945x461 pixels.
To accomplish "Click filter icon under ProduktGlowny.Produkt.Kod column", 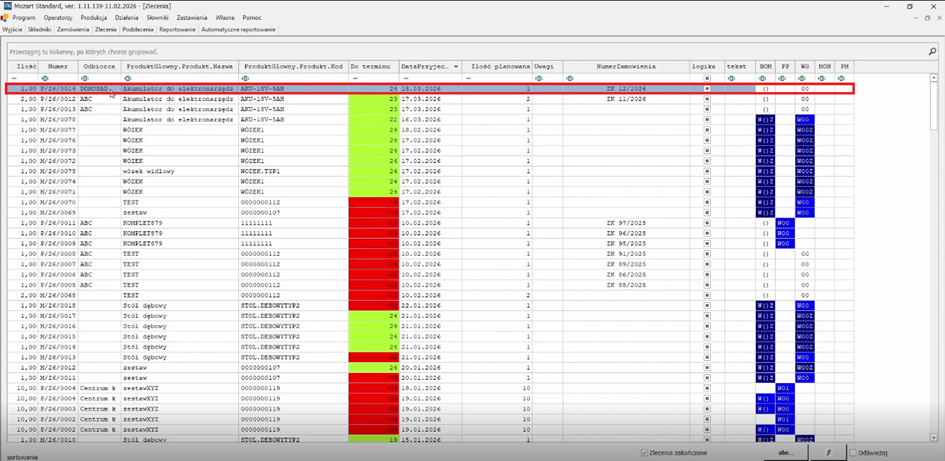I will point(246,78).
